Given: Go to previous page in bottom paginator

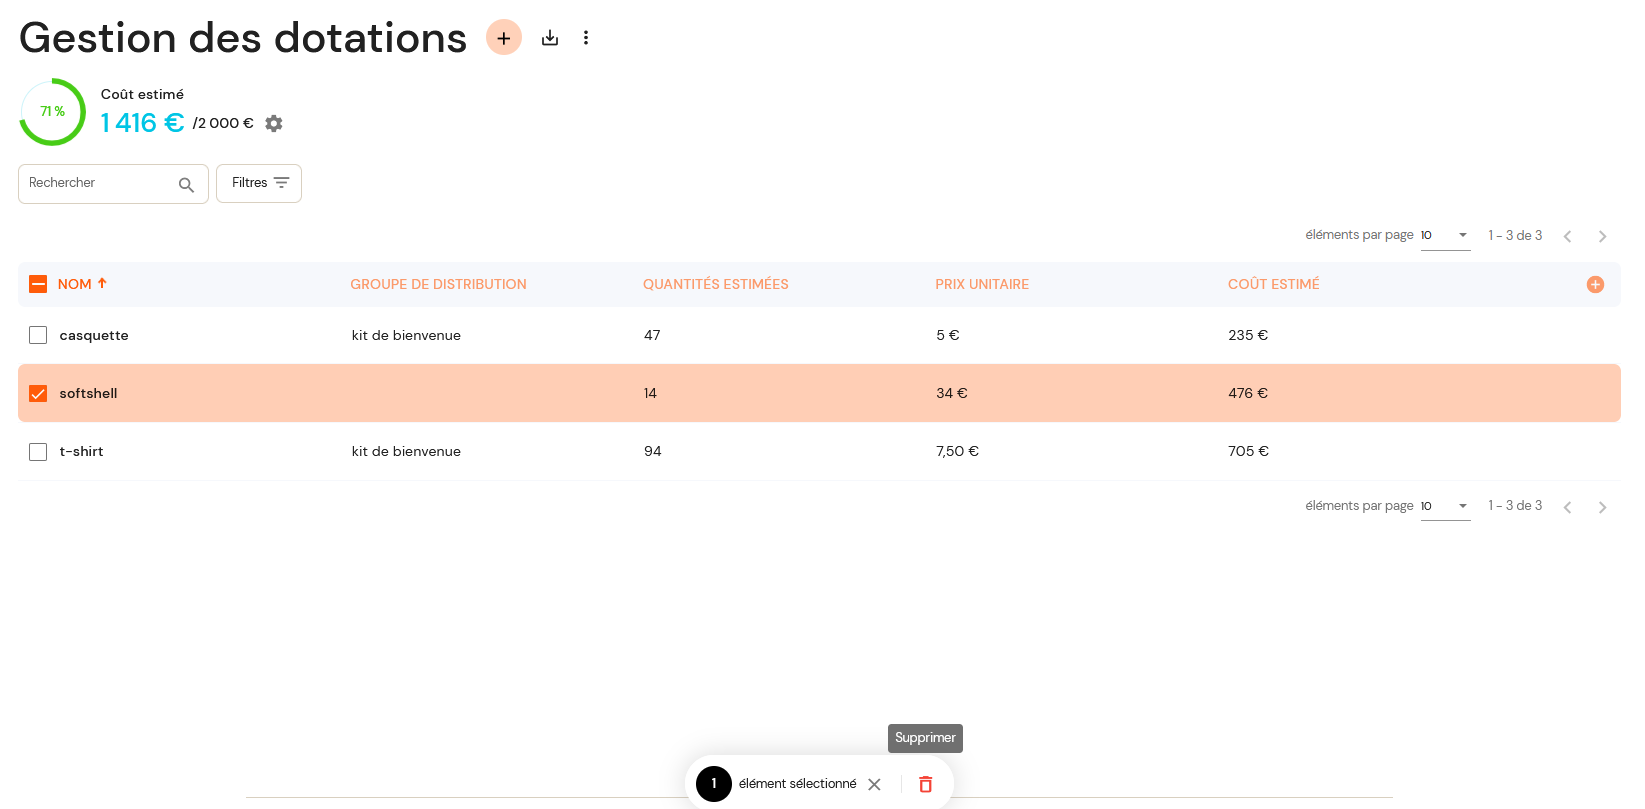Looking at the screenshot, I should [1567, 507].
